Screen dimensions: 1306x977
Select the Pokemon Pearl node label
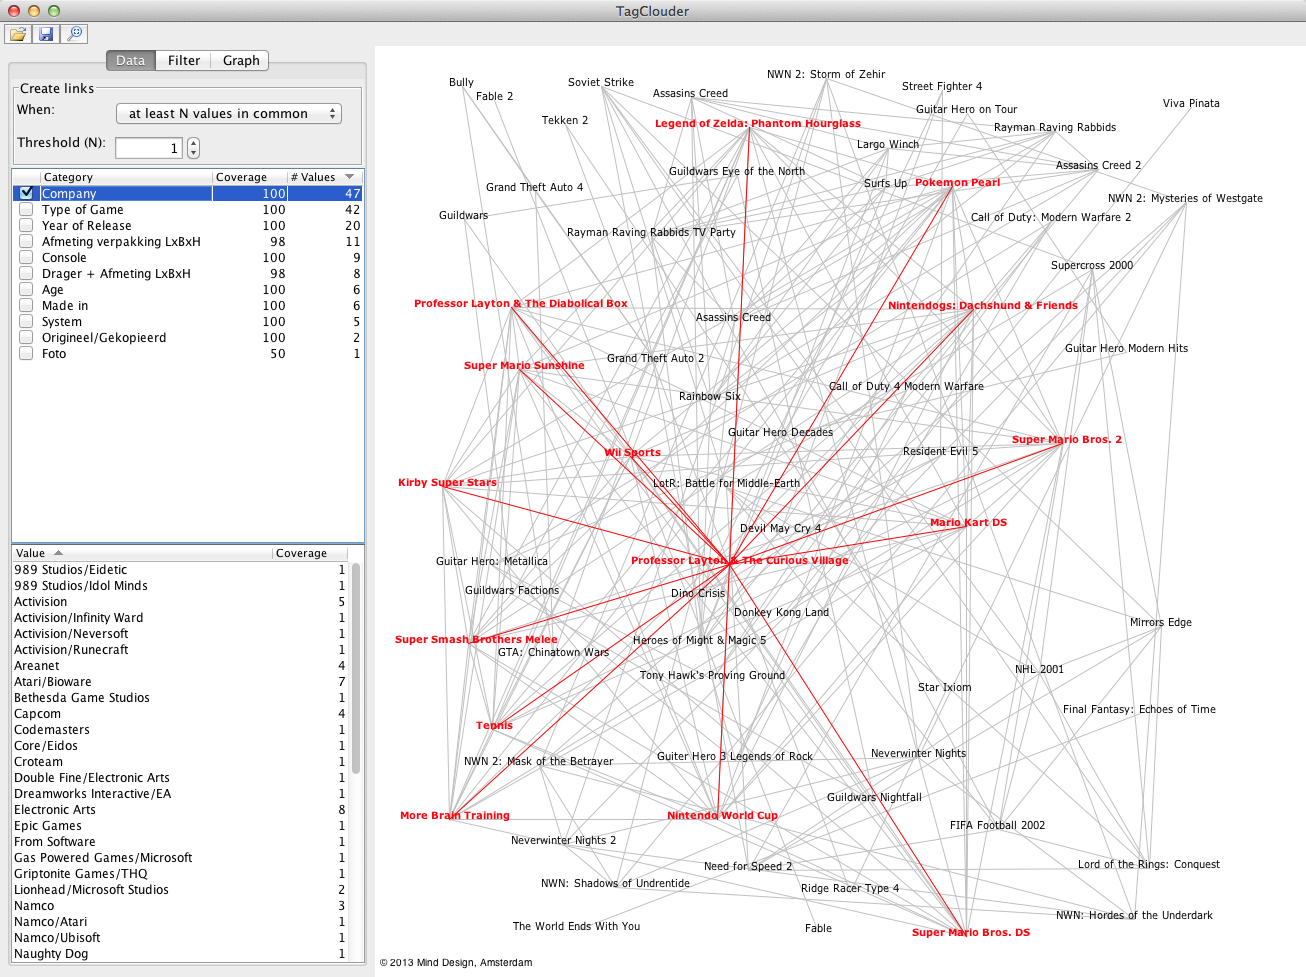[x=957, y=183]
